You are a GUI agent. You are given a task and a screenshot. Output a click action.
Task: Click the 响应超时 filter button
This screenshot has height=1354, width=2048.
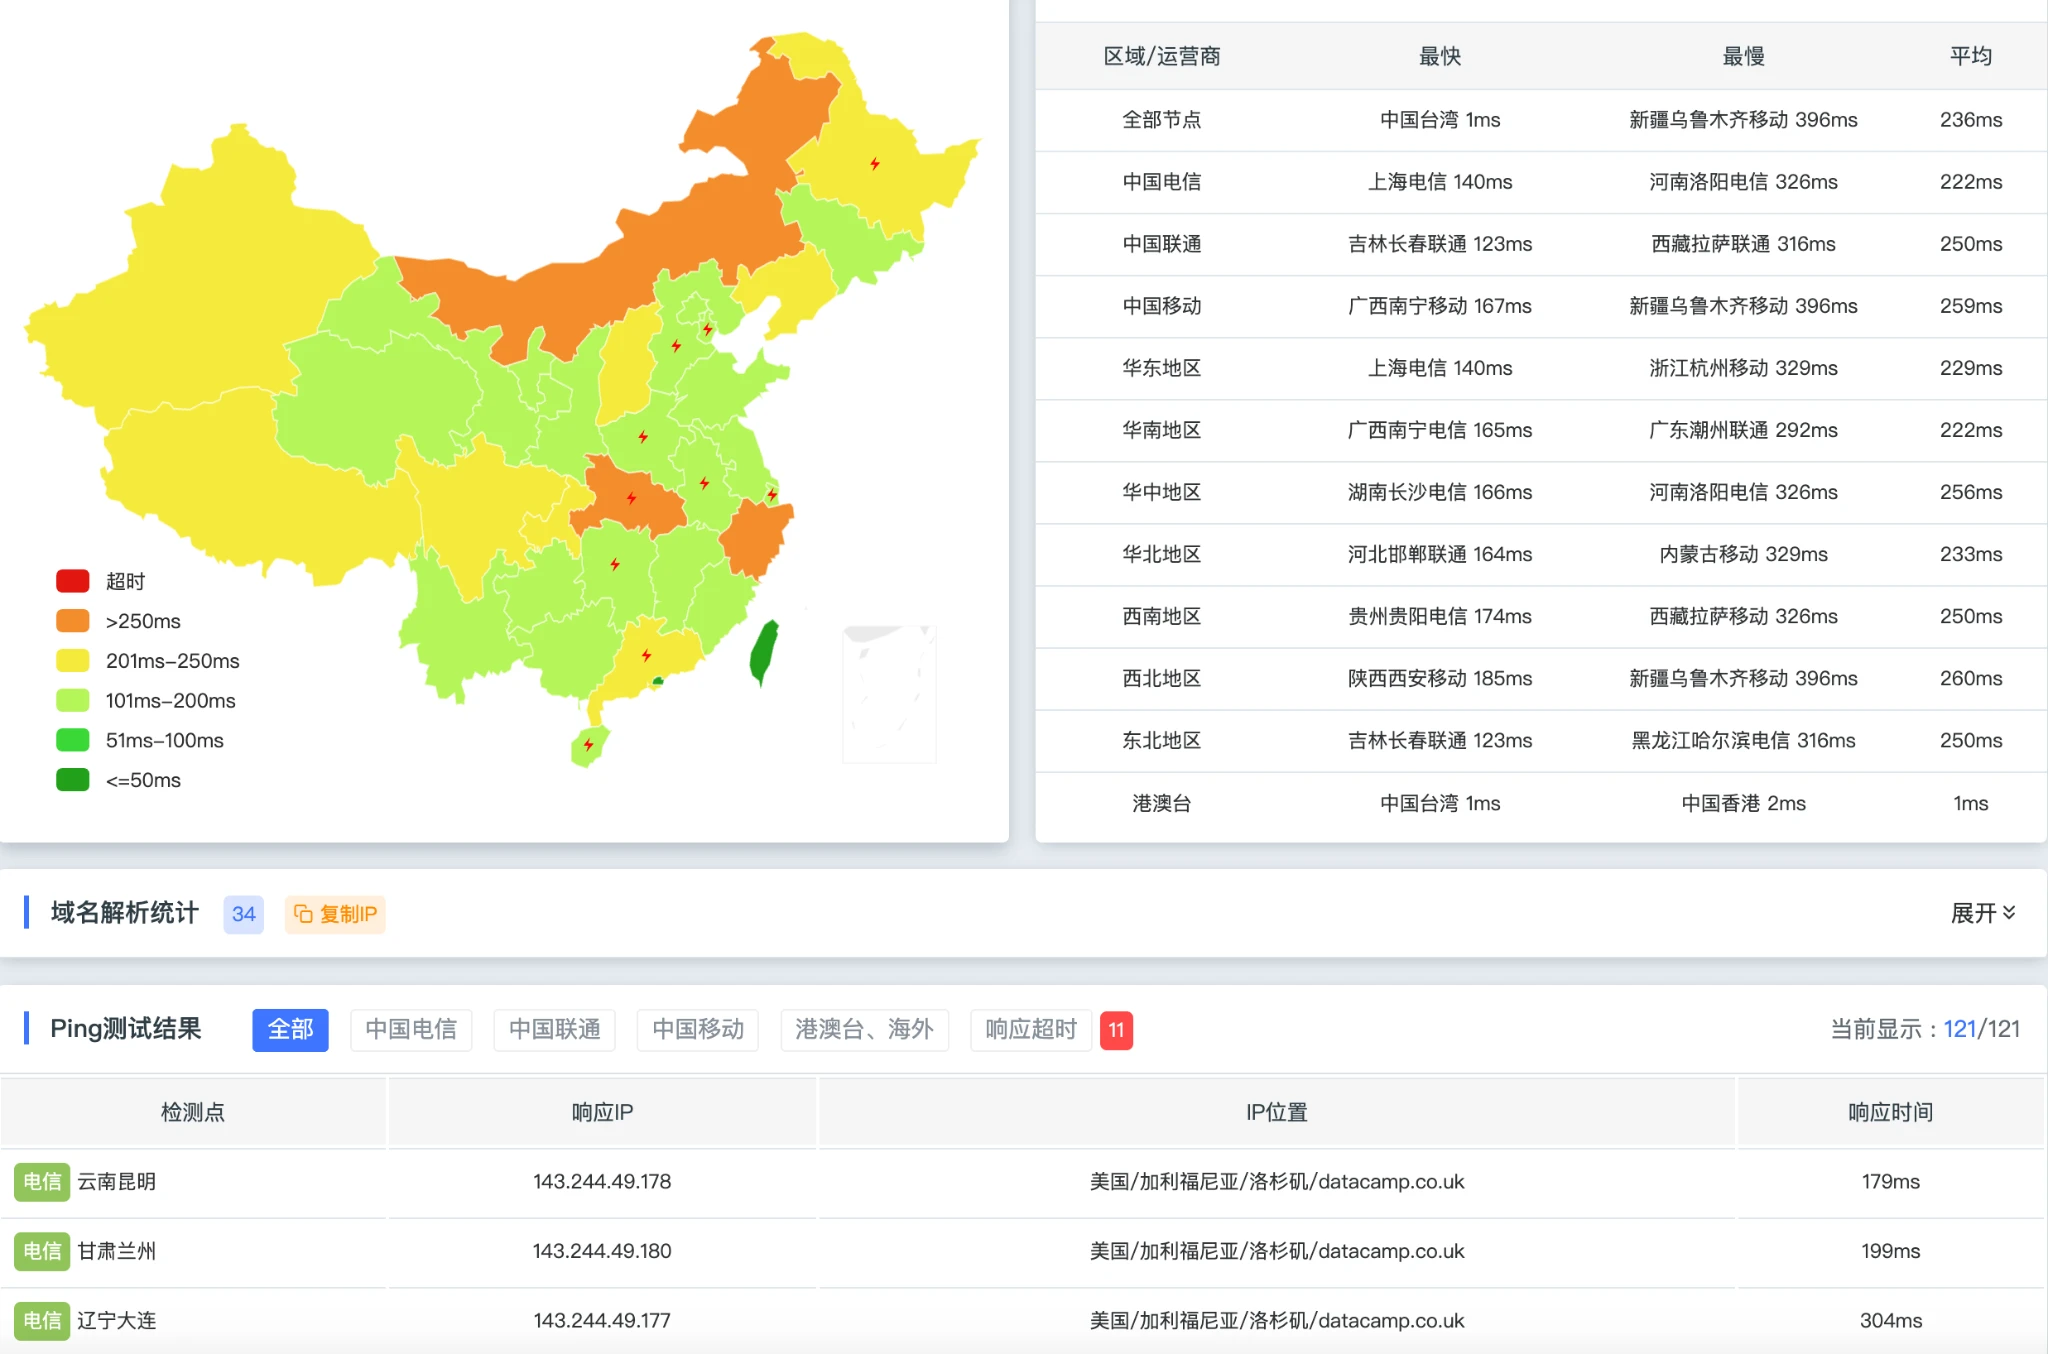(x=1031, y=1030)
